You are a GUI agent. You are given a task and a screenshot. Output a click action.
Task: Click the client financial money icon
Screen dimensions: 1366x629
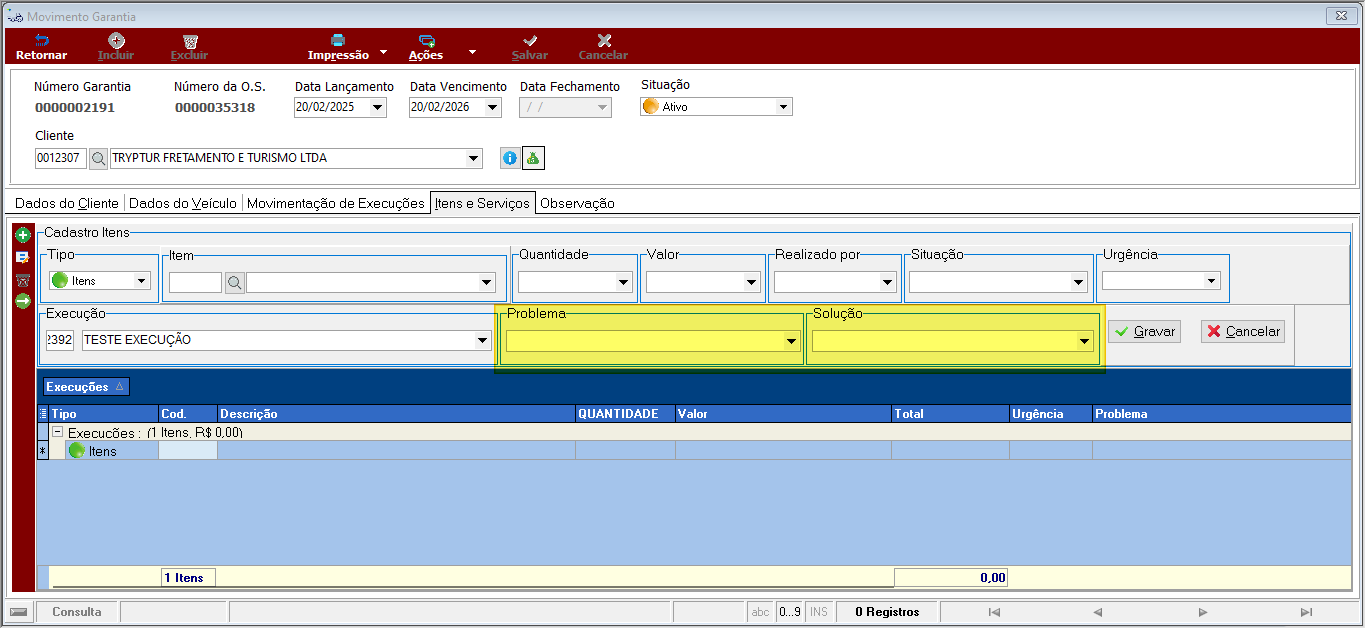(x=533, y=158)
